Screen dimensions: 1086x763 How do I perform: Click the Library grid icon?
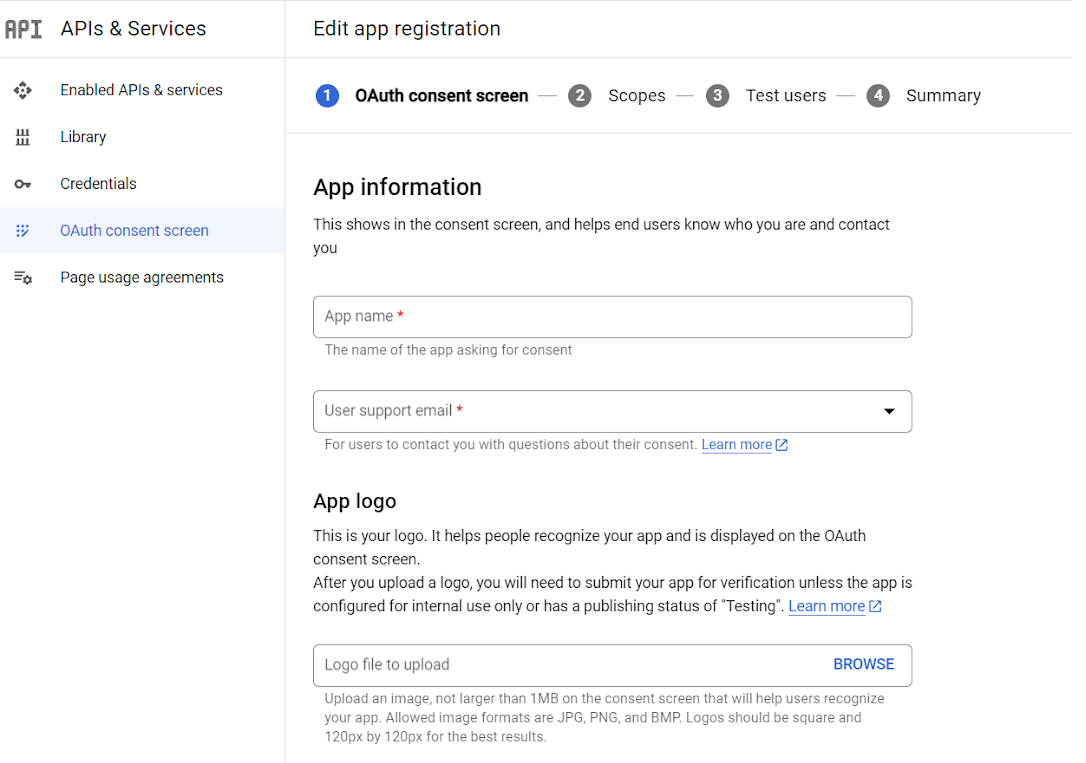coord(23,137)
